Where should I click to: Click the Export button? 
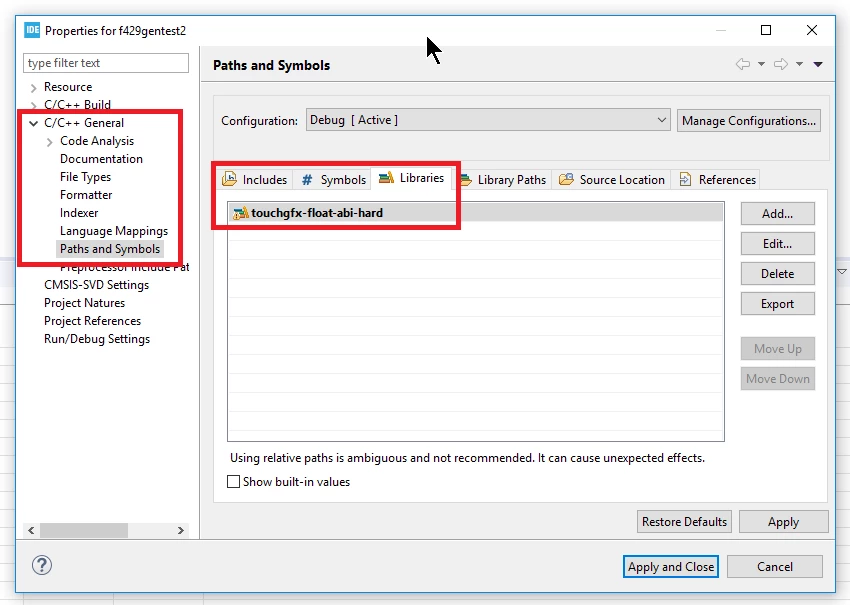point(777,304)
